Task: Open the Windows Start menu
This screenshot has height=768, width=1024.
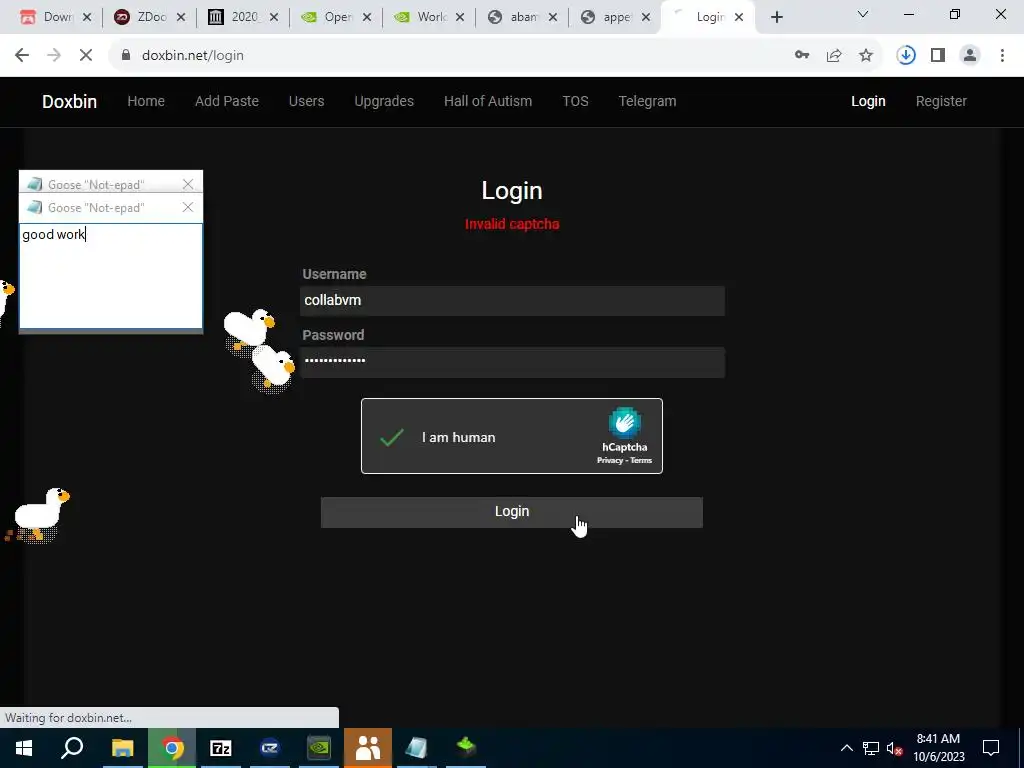Action: pyautogui.click(x=24, y=748)
